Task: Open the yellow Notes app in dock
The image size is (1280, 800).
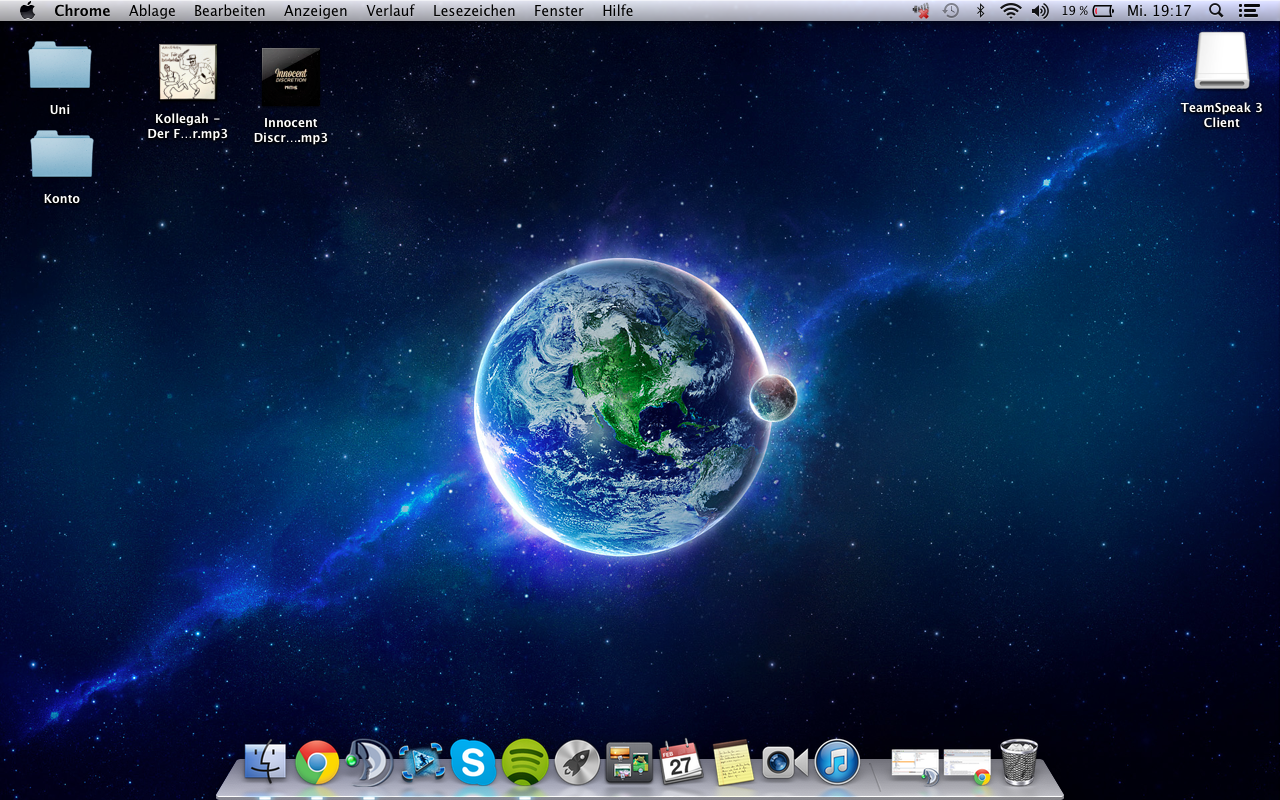Action: point(733,762)
